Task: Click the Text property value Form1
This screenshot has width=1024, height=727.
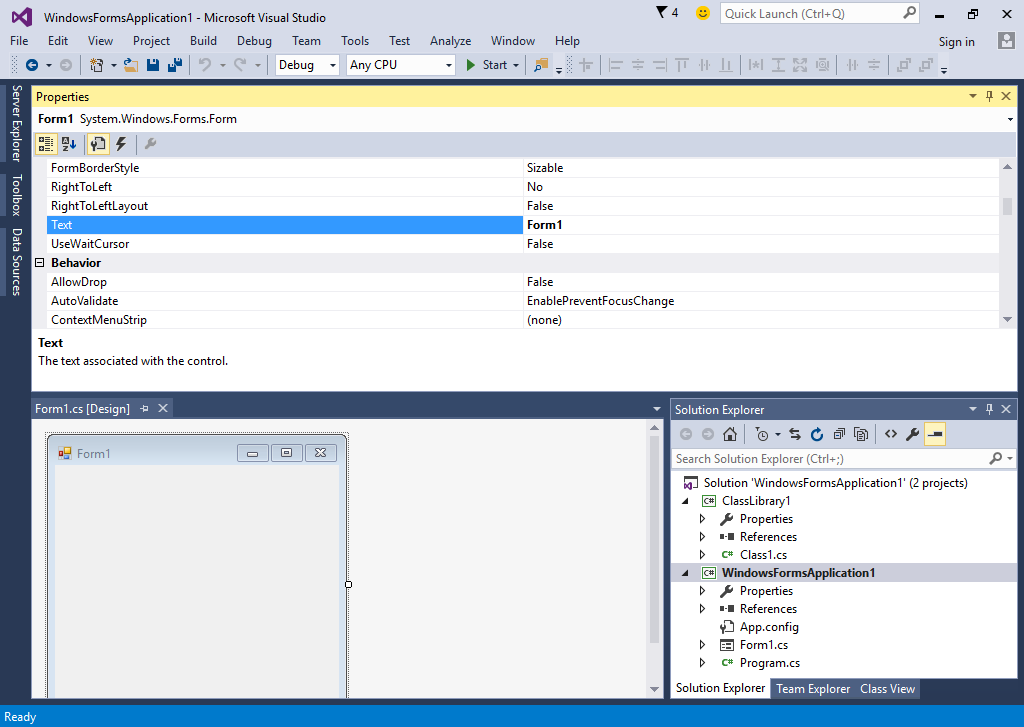Action: (x=544, y=225)
